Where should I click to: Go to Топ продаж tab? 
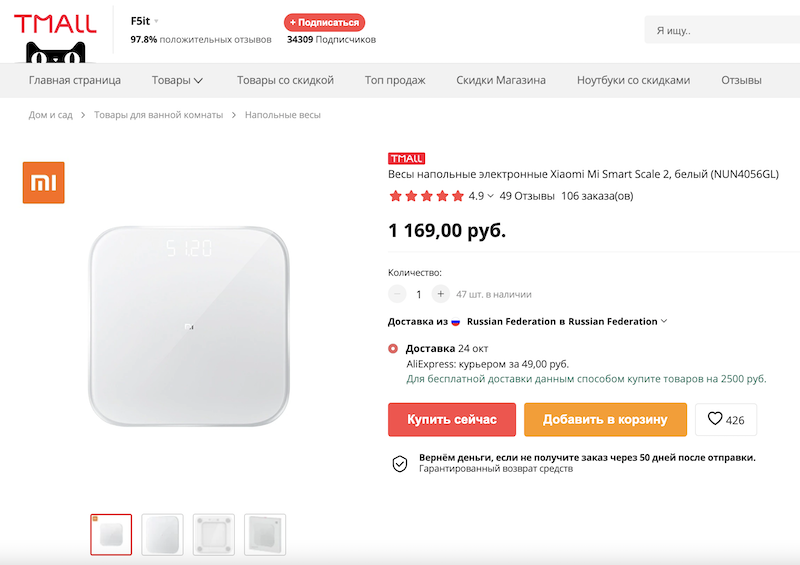click(x=395, y=80)
